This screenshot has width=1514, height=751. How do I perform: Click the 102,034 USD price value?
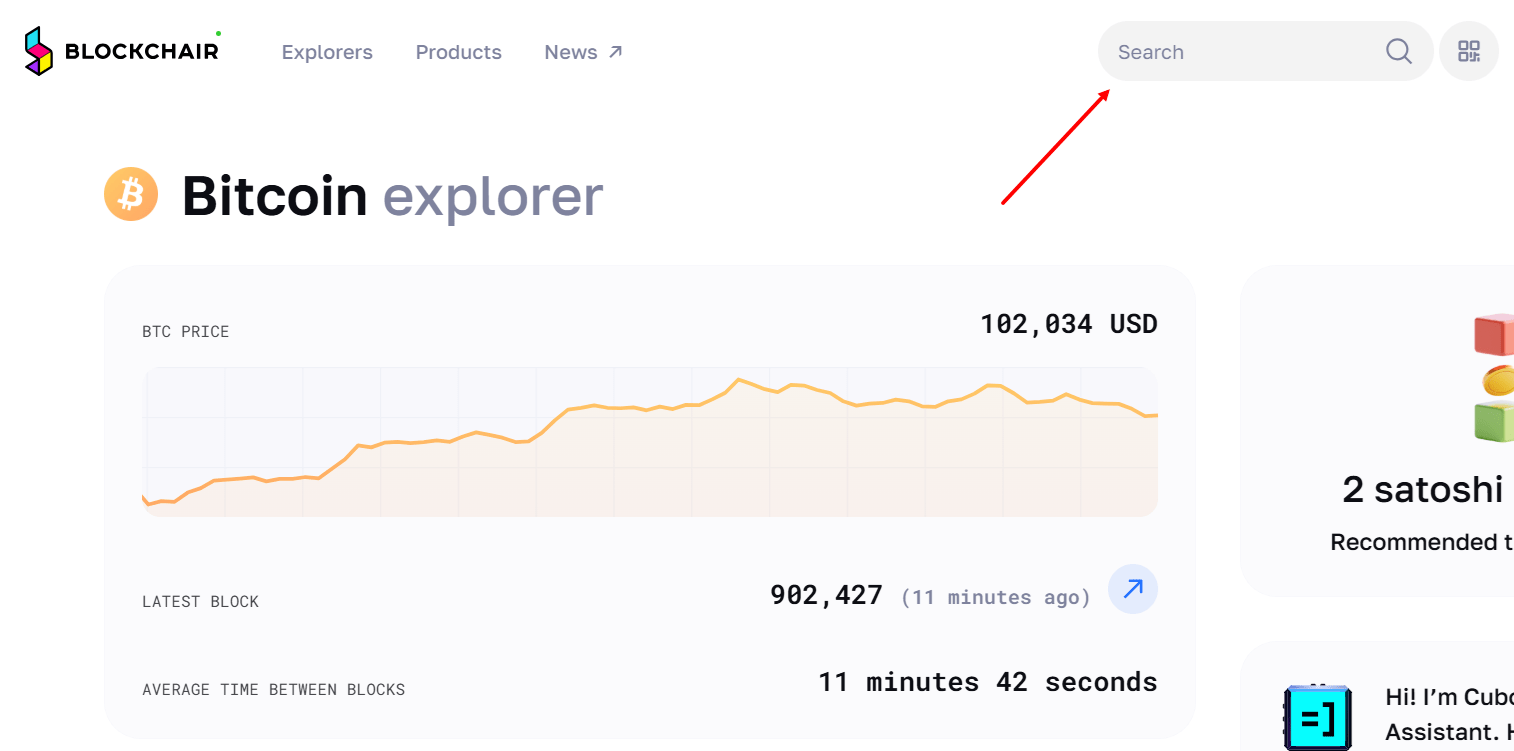pyautogui.click(x=1069, y=324)
